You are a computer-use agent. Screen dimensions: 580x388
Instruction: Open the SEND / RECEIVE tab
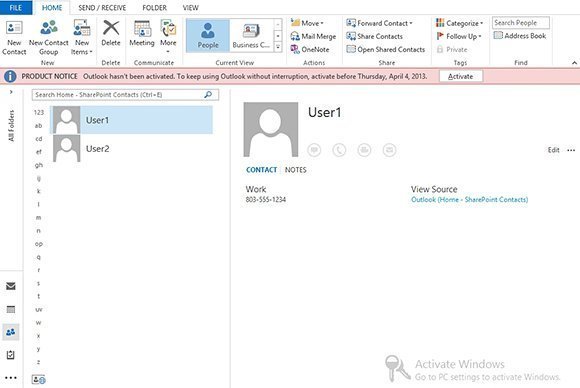[x=102, y=7]
